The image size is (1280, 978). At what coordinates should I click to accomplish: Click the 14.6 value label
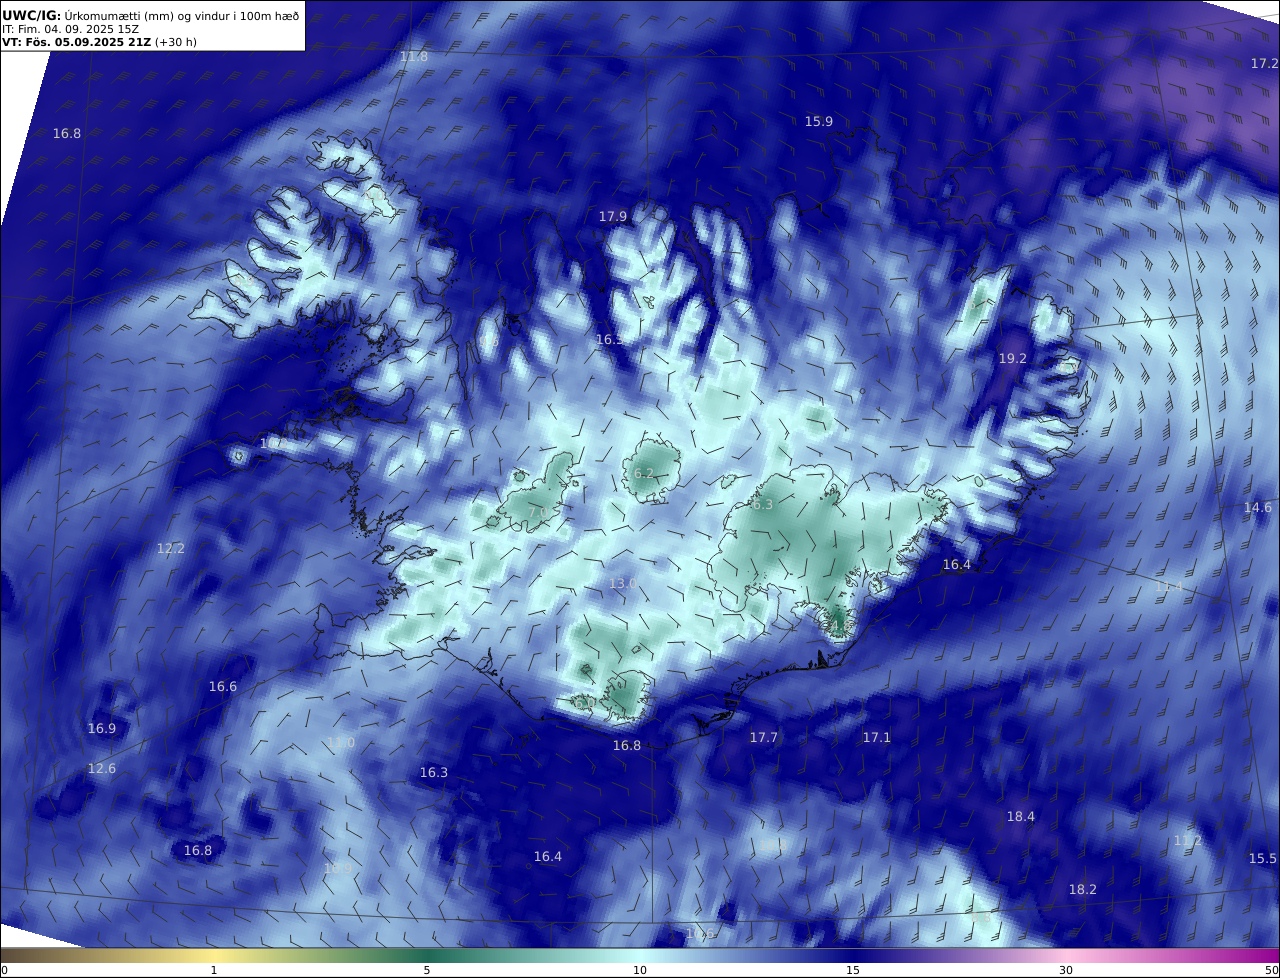pos(1258,507)
